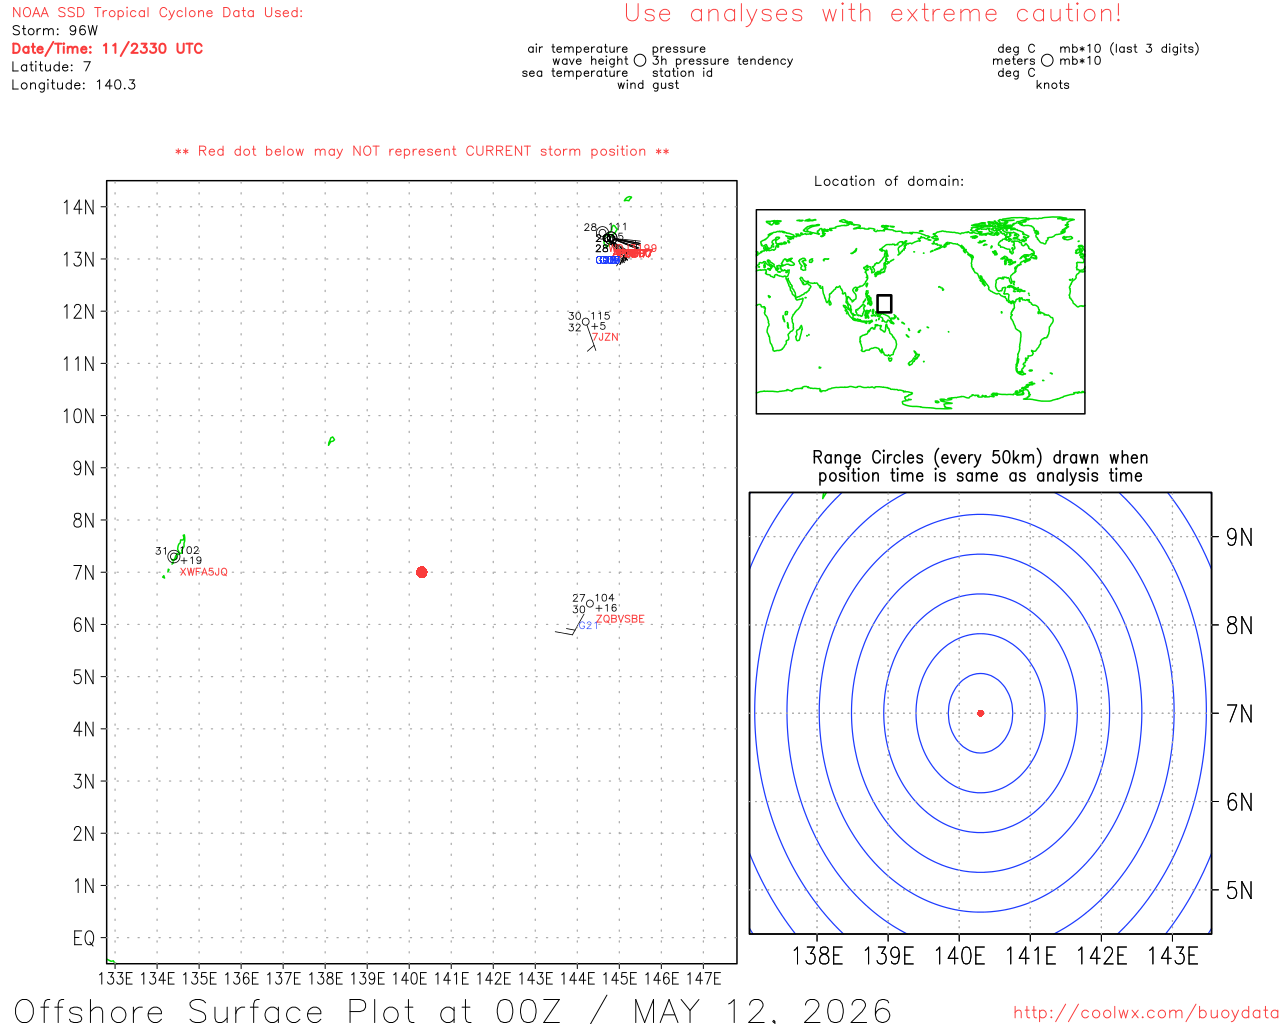Click the small green island near 9.5N
Image resolution: width=1280 pixels, height=1024 pixels.
click(x=331, y=440)
